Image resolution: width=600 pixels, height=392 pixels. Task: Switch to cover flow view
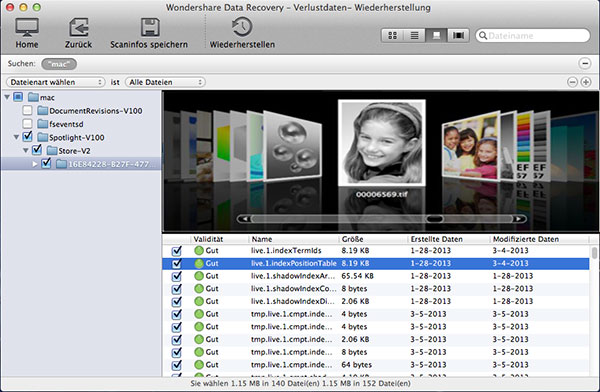pos(458,36)
